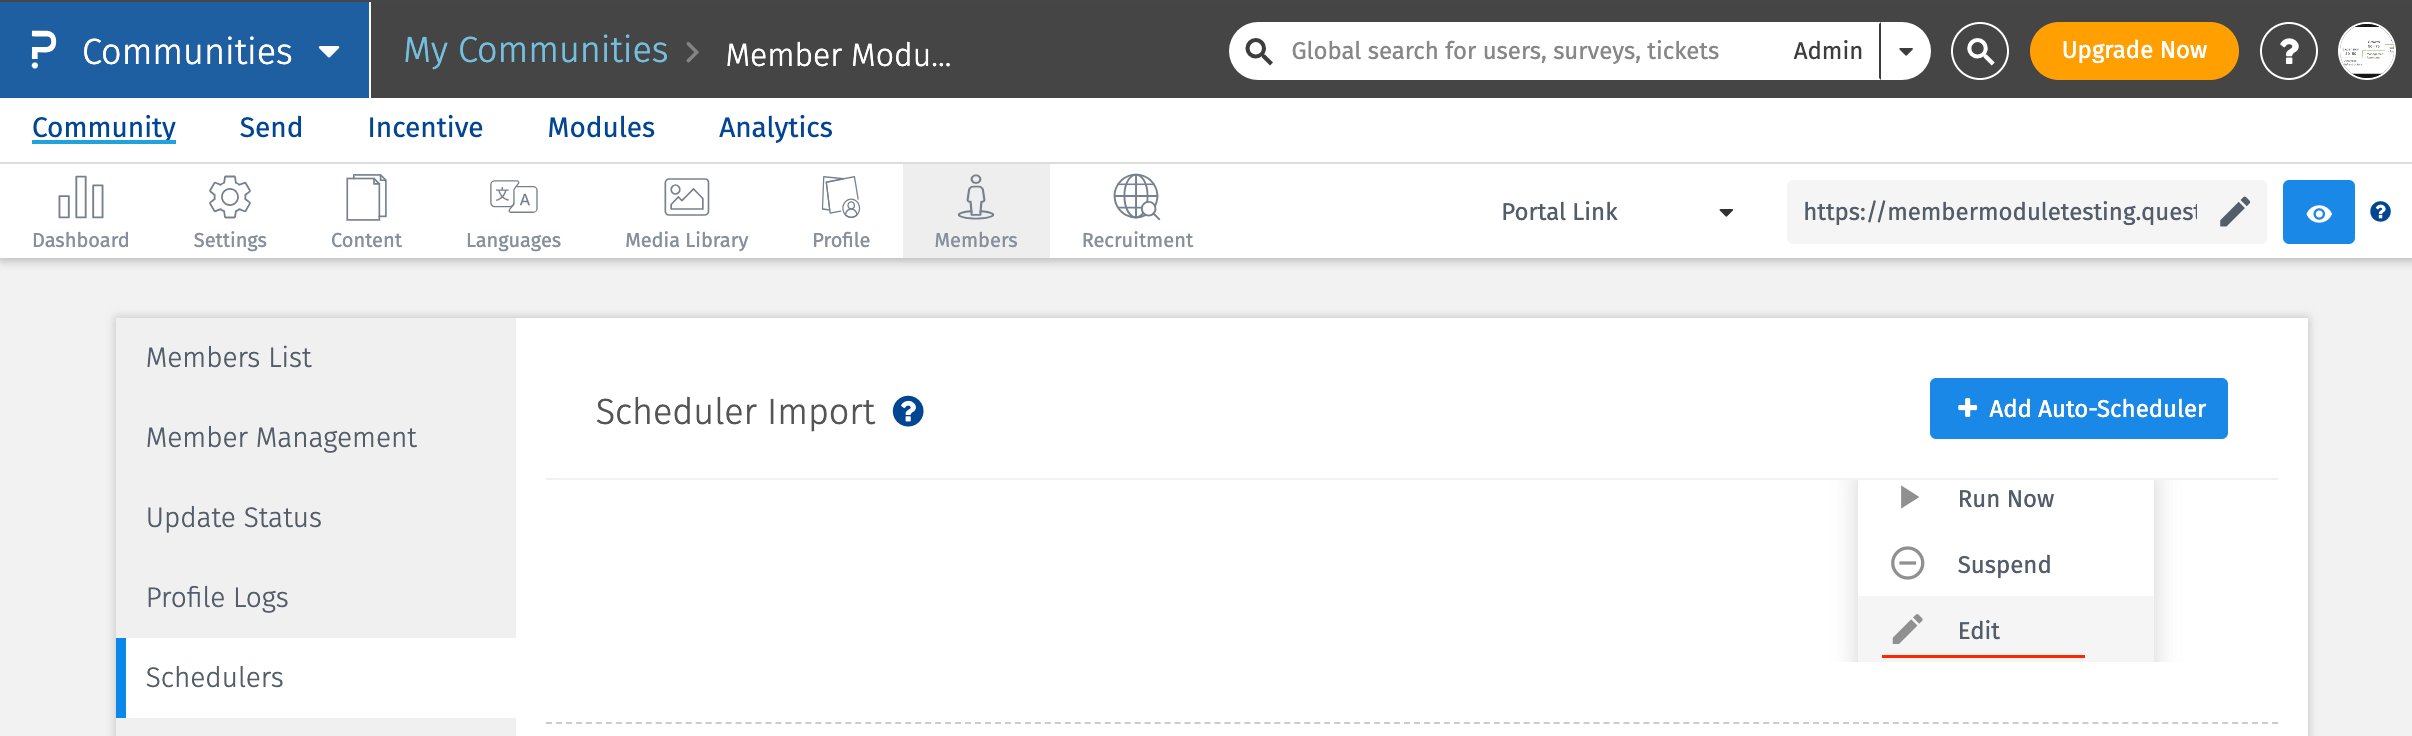
Task: Open the Content pages icon
Action: 366,198
